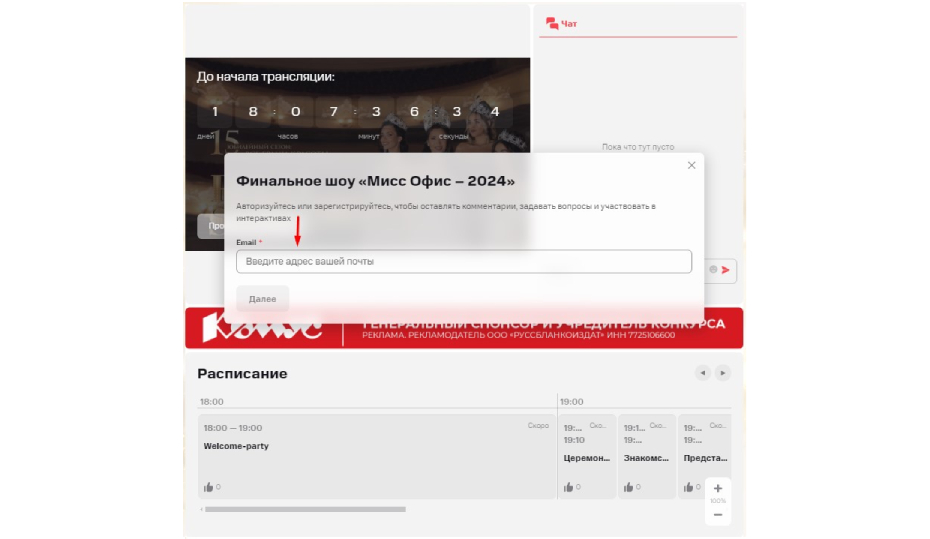Like the Знакомс... event
The height and width of the screenshot is (539, 930).
point(628,487)
